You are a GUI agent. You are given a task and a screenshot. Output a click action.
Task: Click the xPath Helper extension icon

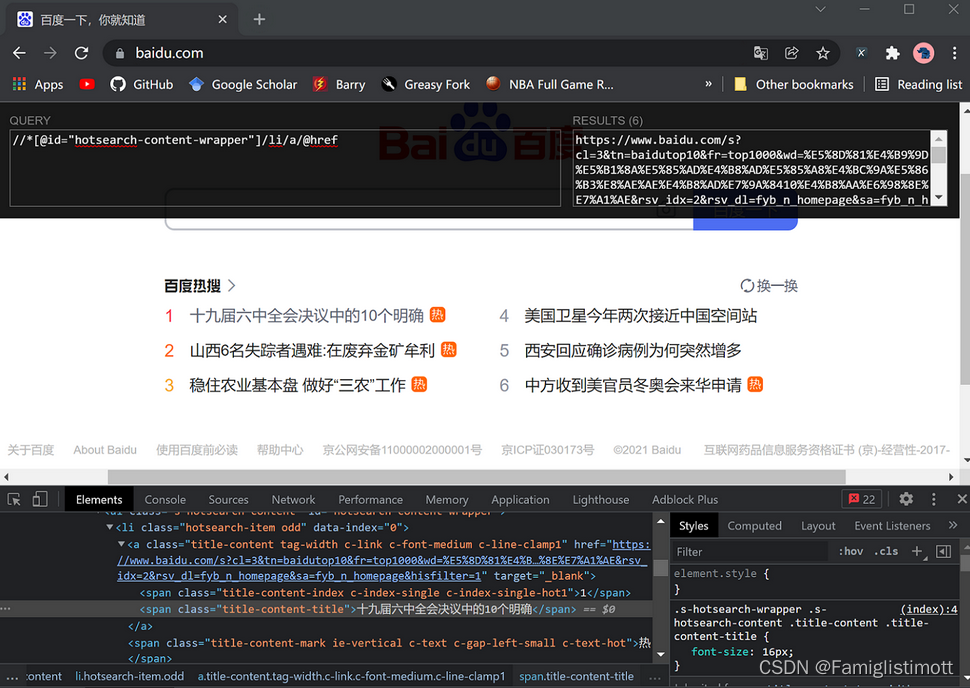click(x=861, y=53)
